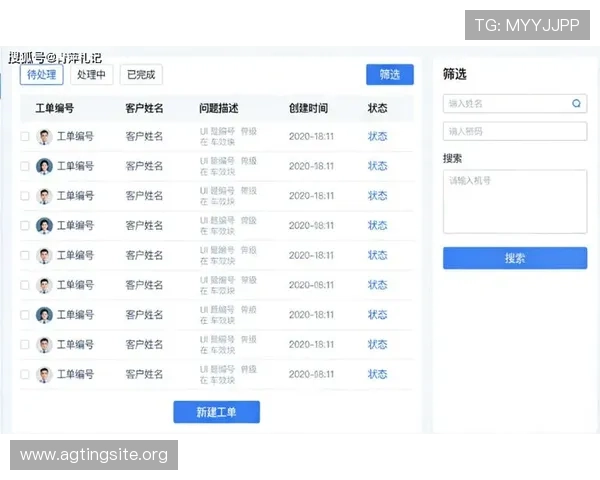Open the avatar in the sixth ticket row
Screen dimensions: 600x480
coord(44,285)
